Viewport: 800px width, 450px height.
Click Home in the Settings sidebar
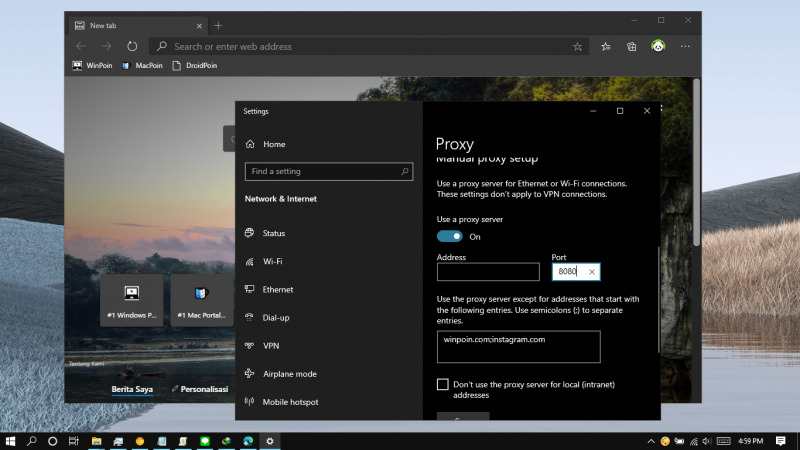click(273, 144)
